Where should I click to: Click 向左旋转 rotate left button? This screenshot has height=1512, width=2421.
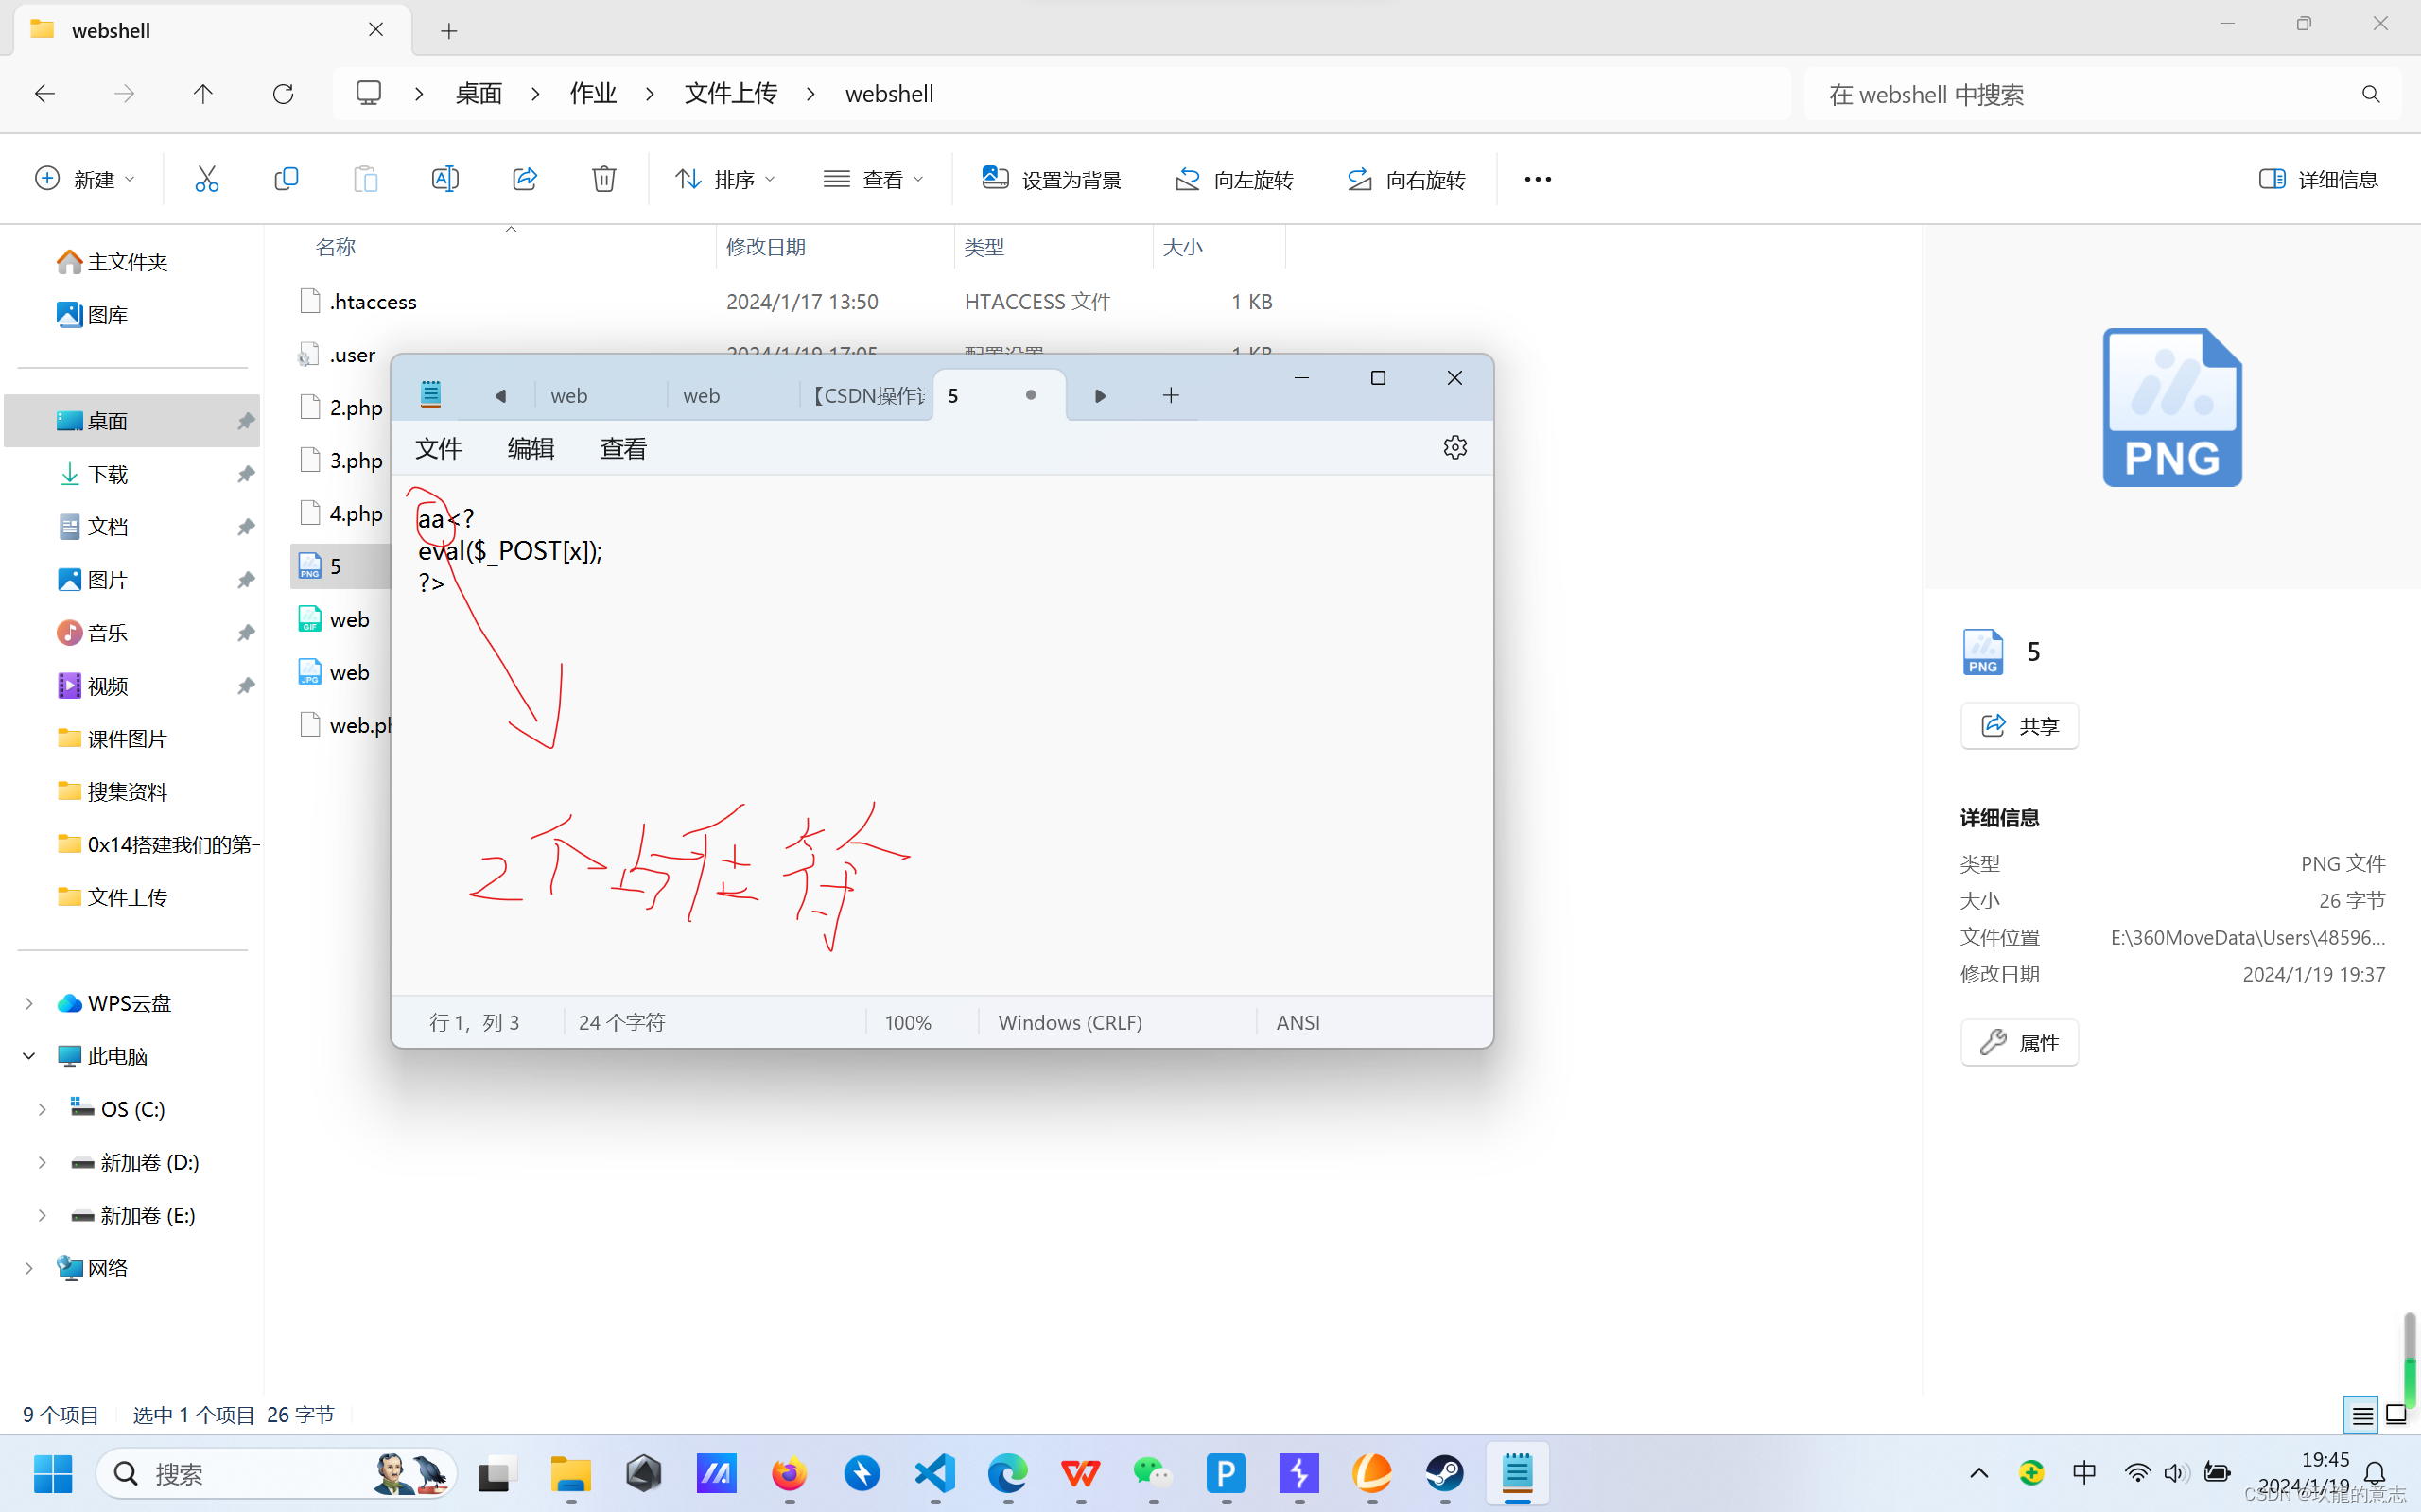click(x=1234, y=179)
